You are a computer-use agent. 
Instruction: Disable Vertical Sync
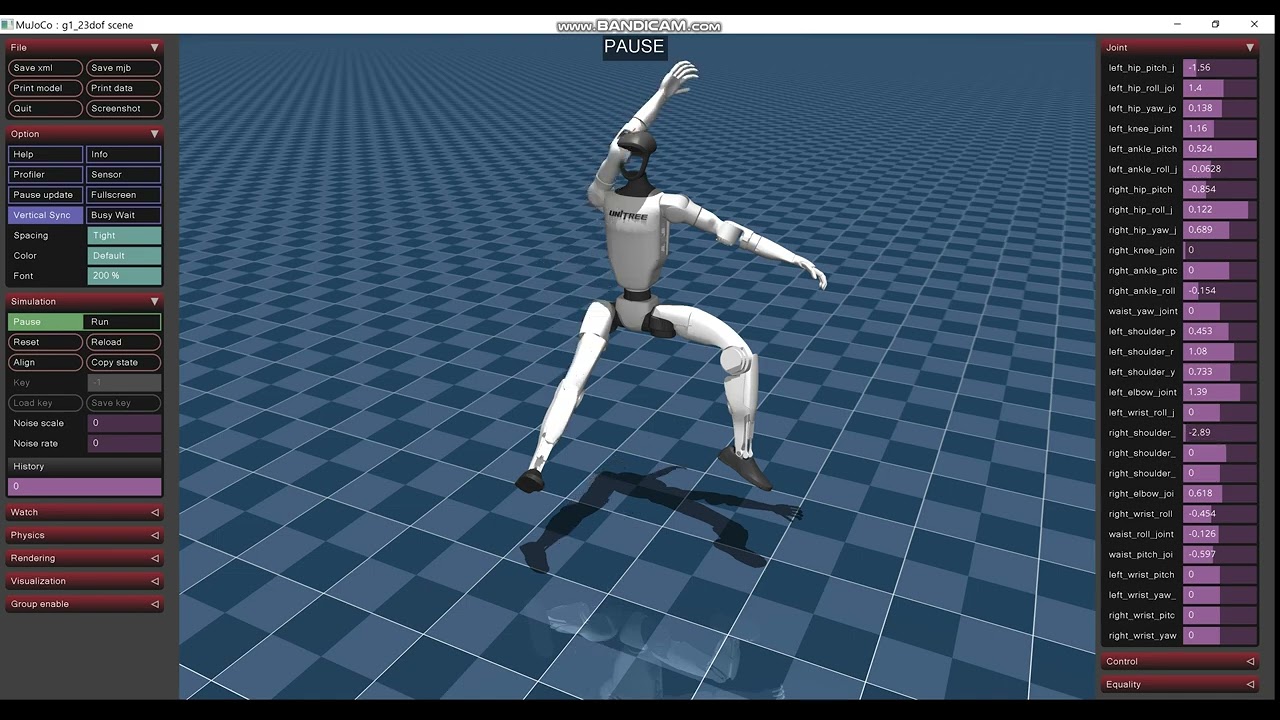(45, 215)
